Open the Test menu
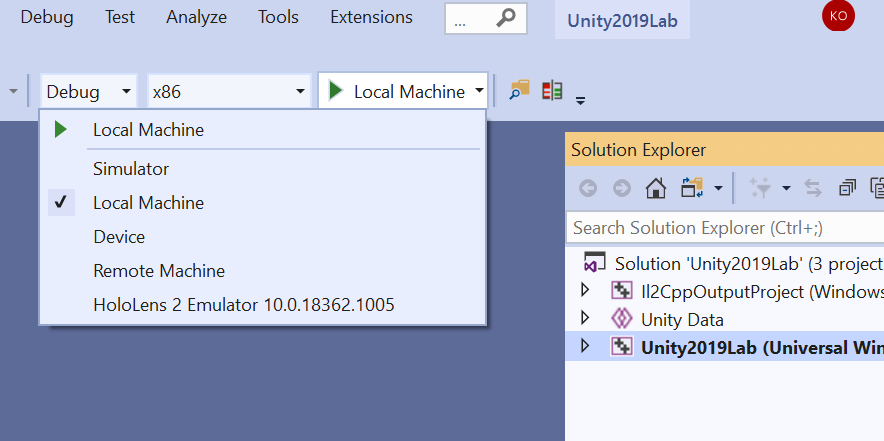Image resolution: width=884 pixels, height=441 pixels. tap(120, 17)
